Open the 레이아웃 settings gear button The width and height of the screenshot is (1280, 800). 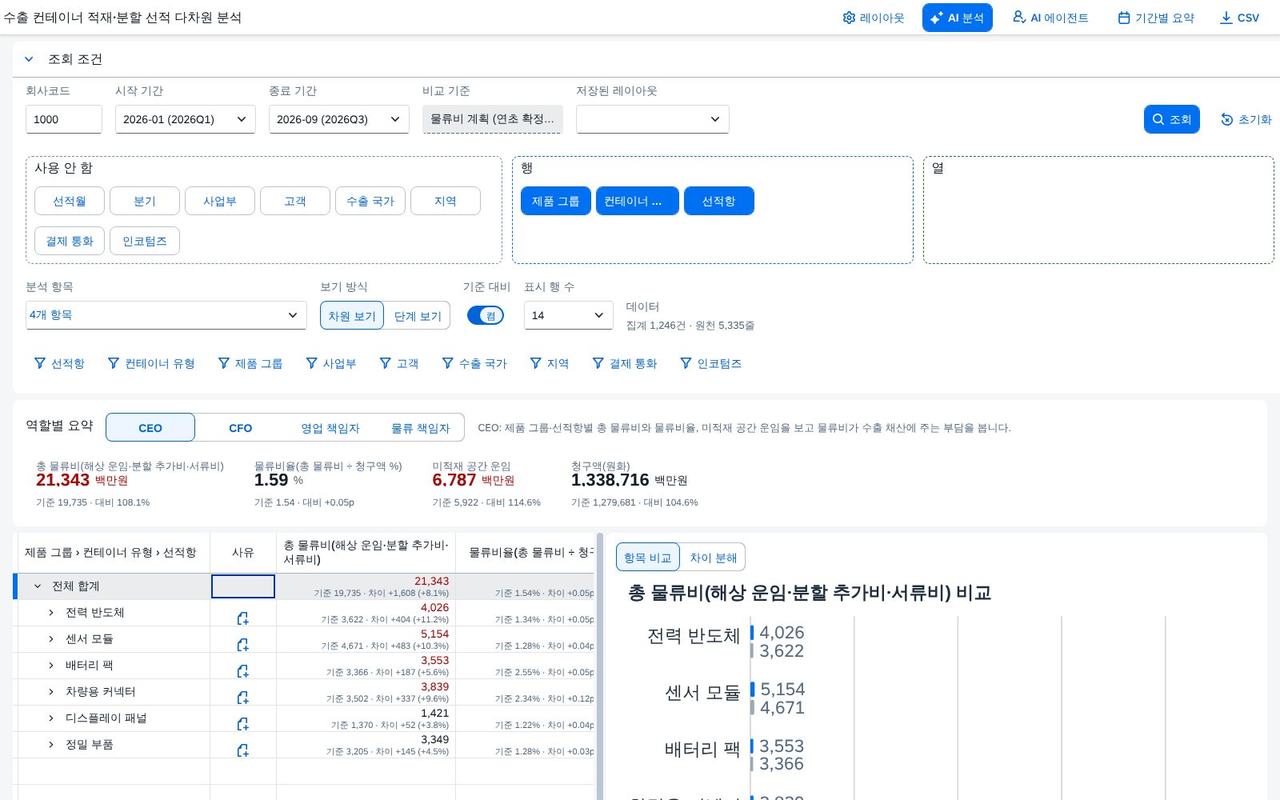[873, 18]
